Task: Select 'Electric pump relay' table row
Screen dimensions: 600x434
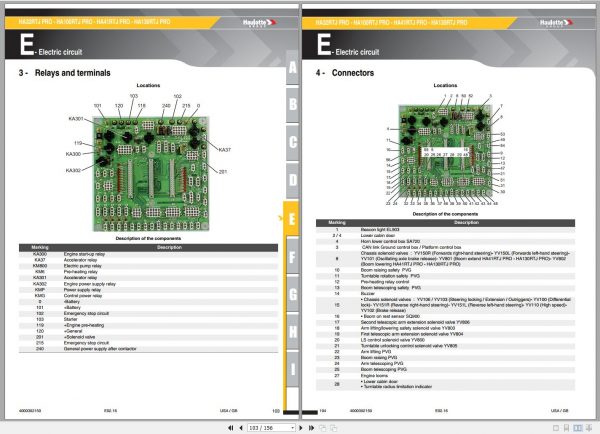Action: (148, 266)
